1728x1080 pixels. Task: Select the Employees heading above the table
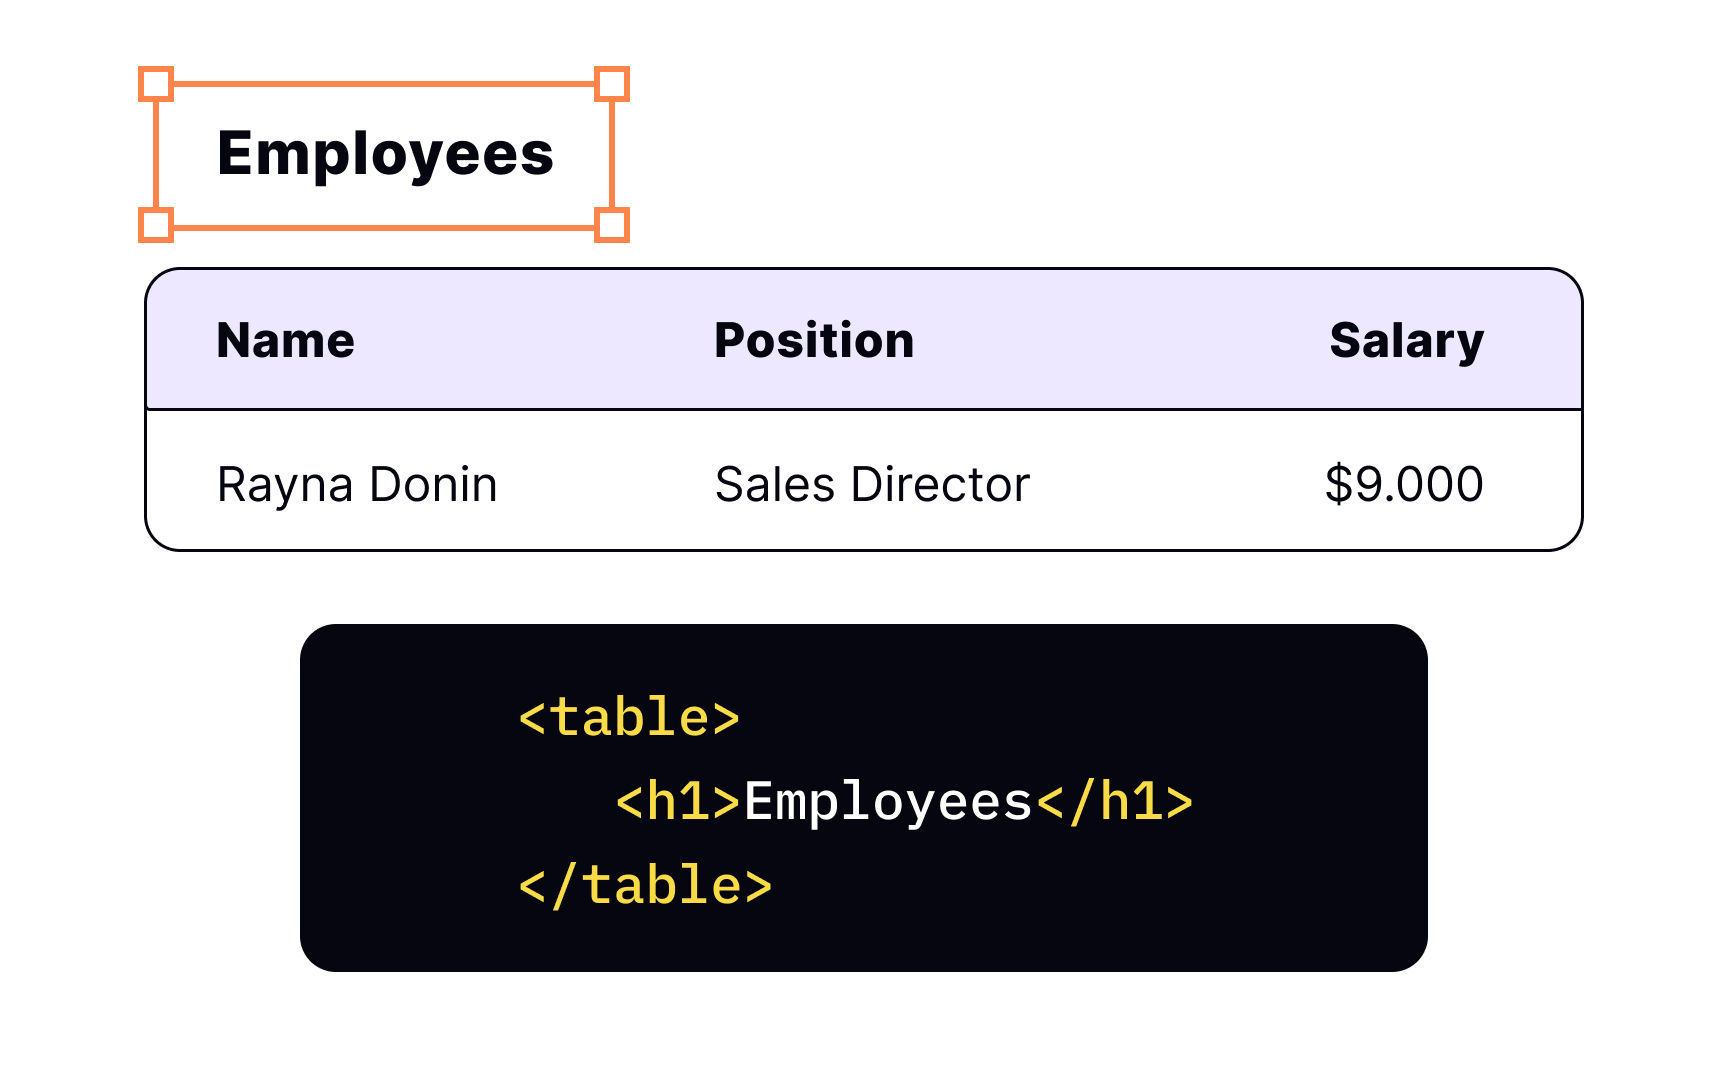tap(385, 154)
